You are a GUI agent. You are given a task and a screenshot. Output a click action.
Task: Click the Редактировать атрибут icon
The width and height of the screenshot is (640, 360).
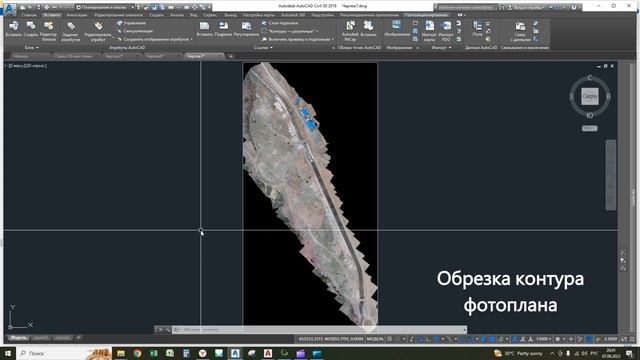point(98,26)
